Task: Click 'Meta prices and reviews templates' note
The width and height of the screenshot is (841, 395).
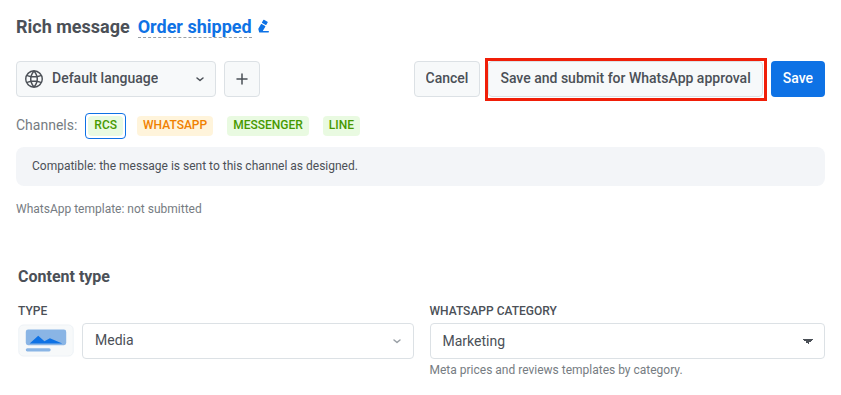Action: tap(556, 370)
